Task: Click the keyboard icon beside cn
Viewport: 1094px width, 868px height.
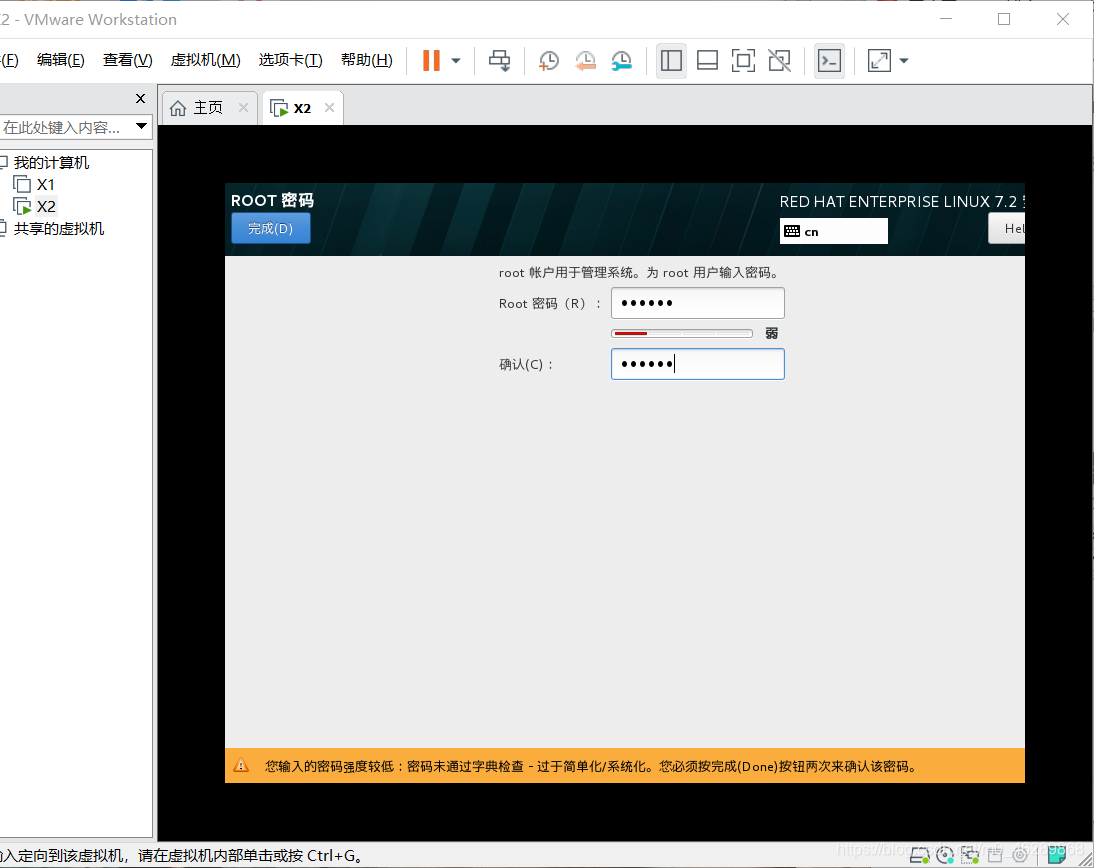Action: coord(792,231)
